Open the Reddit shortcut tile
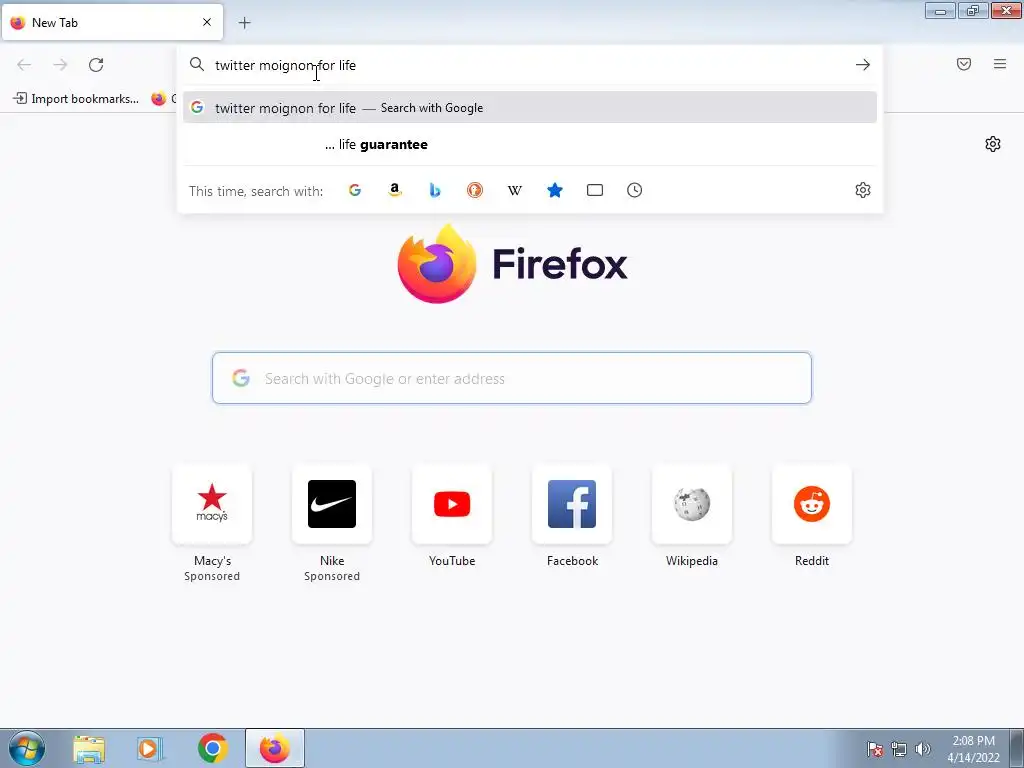The height and width of the screenshot is (768, 1024). click(x=812, y=504)
